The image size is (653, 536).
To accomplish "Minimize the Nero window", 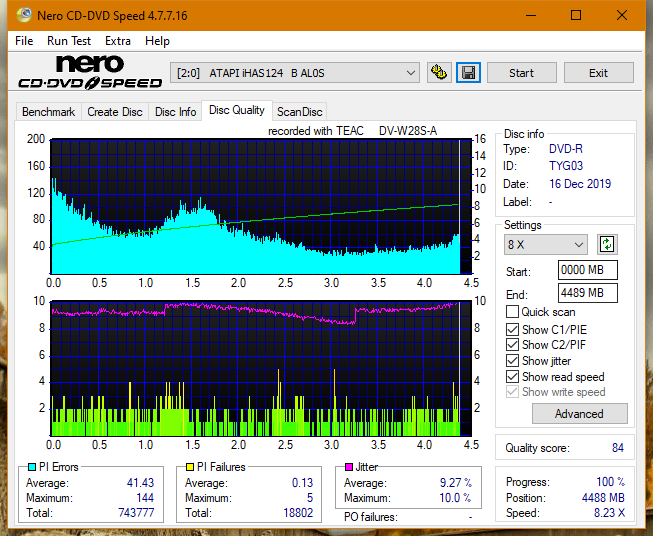I will click(x=531, y=15).
